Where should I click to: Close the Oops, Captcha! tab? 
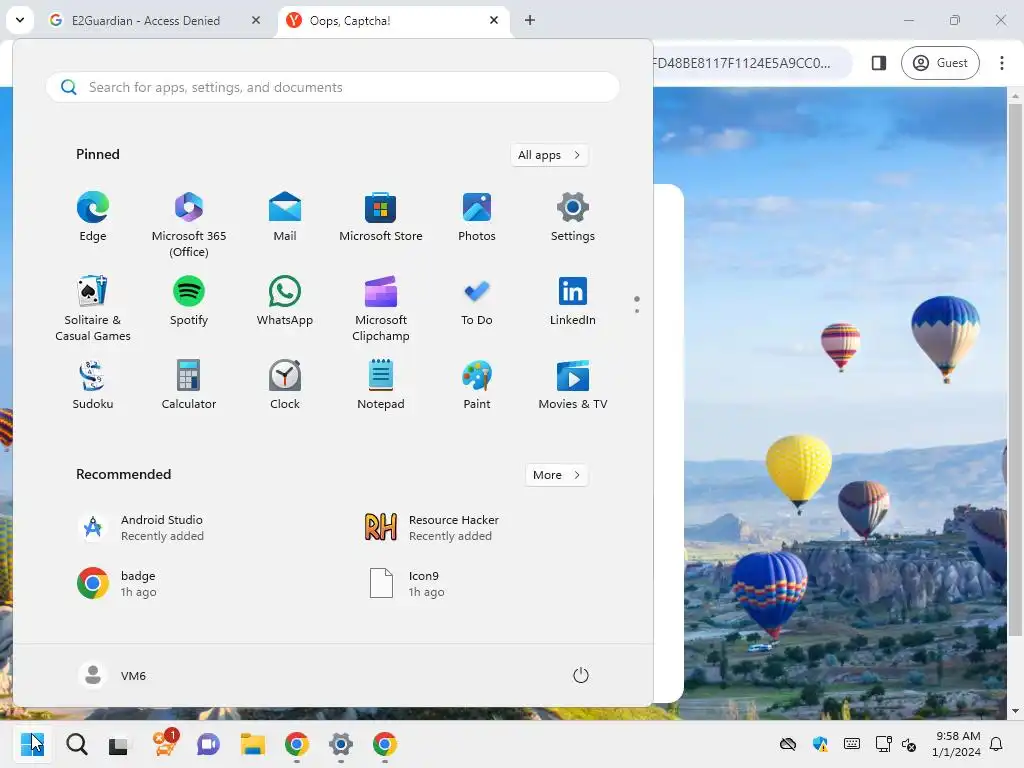coord(494,20)
